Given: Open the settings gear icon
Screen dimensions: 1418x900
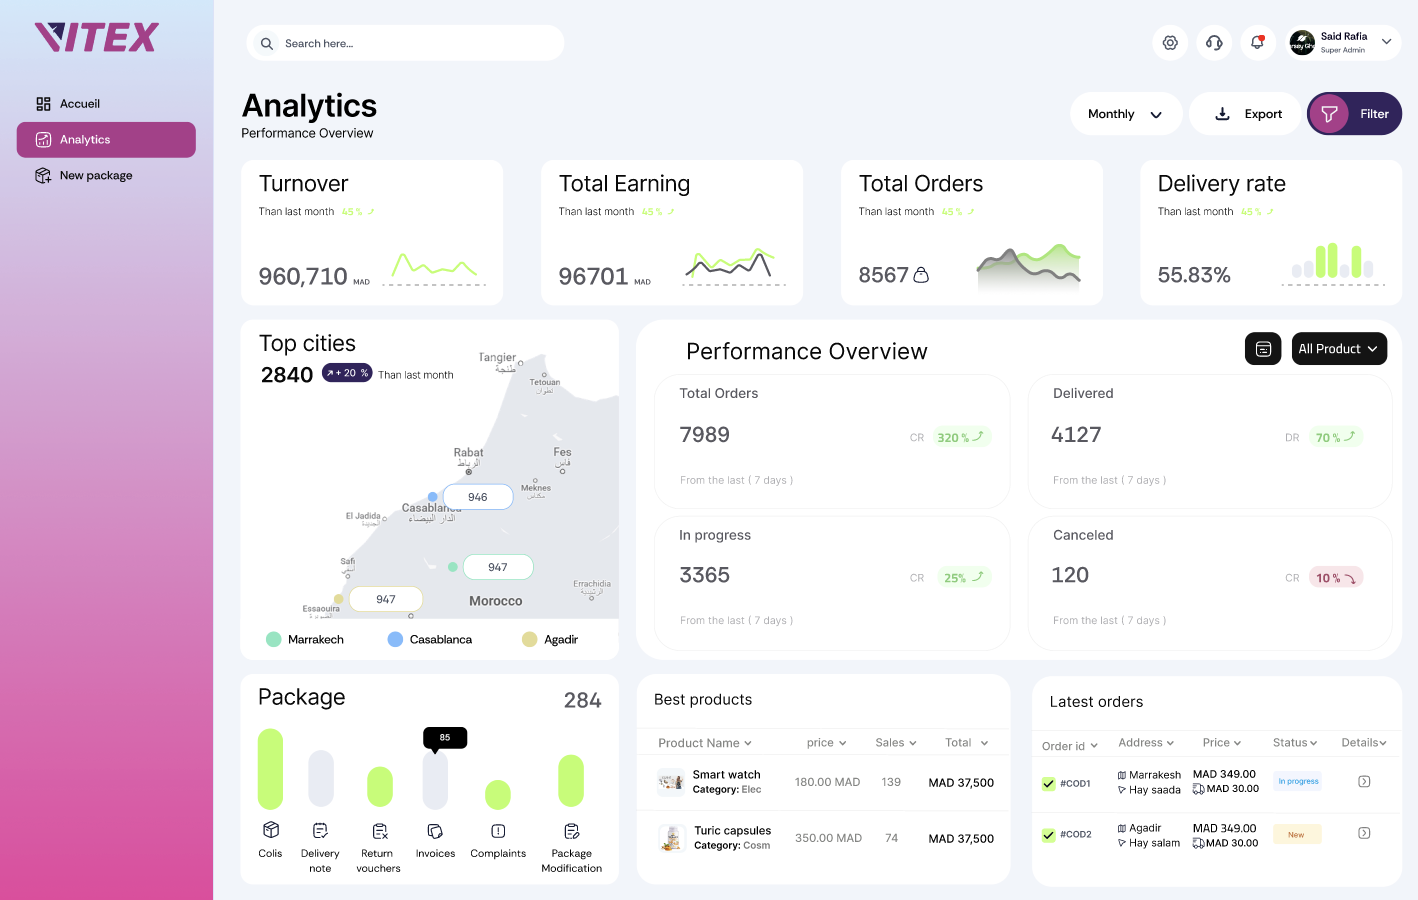Looking at the screenshot, I should [1170, 43].
